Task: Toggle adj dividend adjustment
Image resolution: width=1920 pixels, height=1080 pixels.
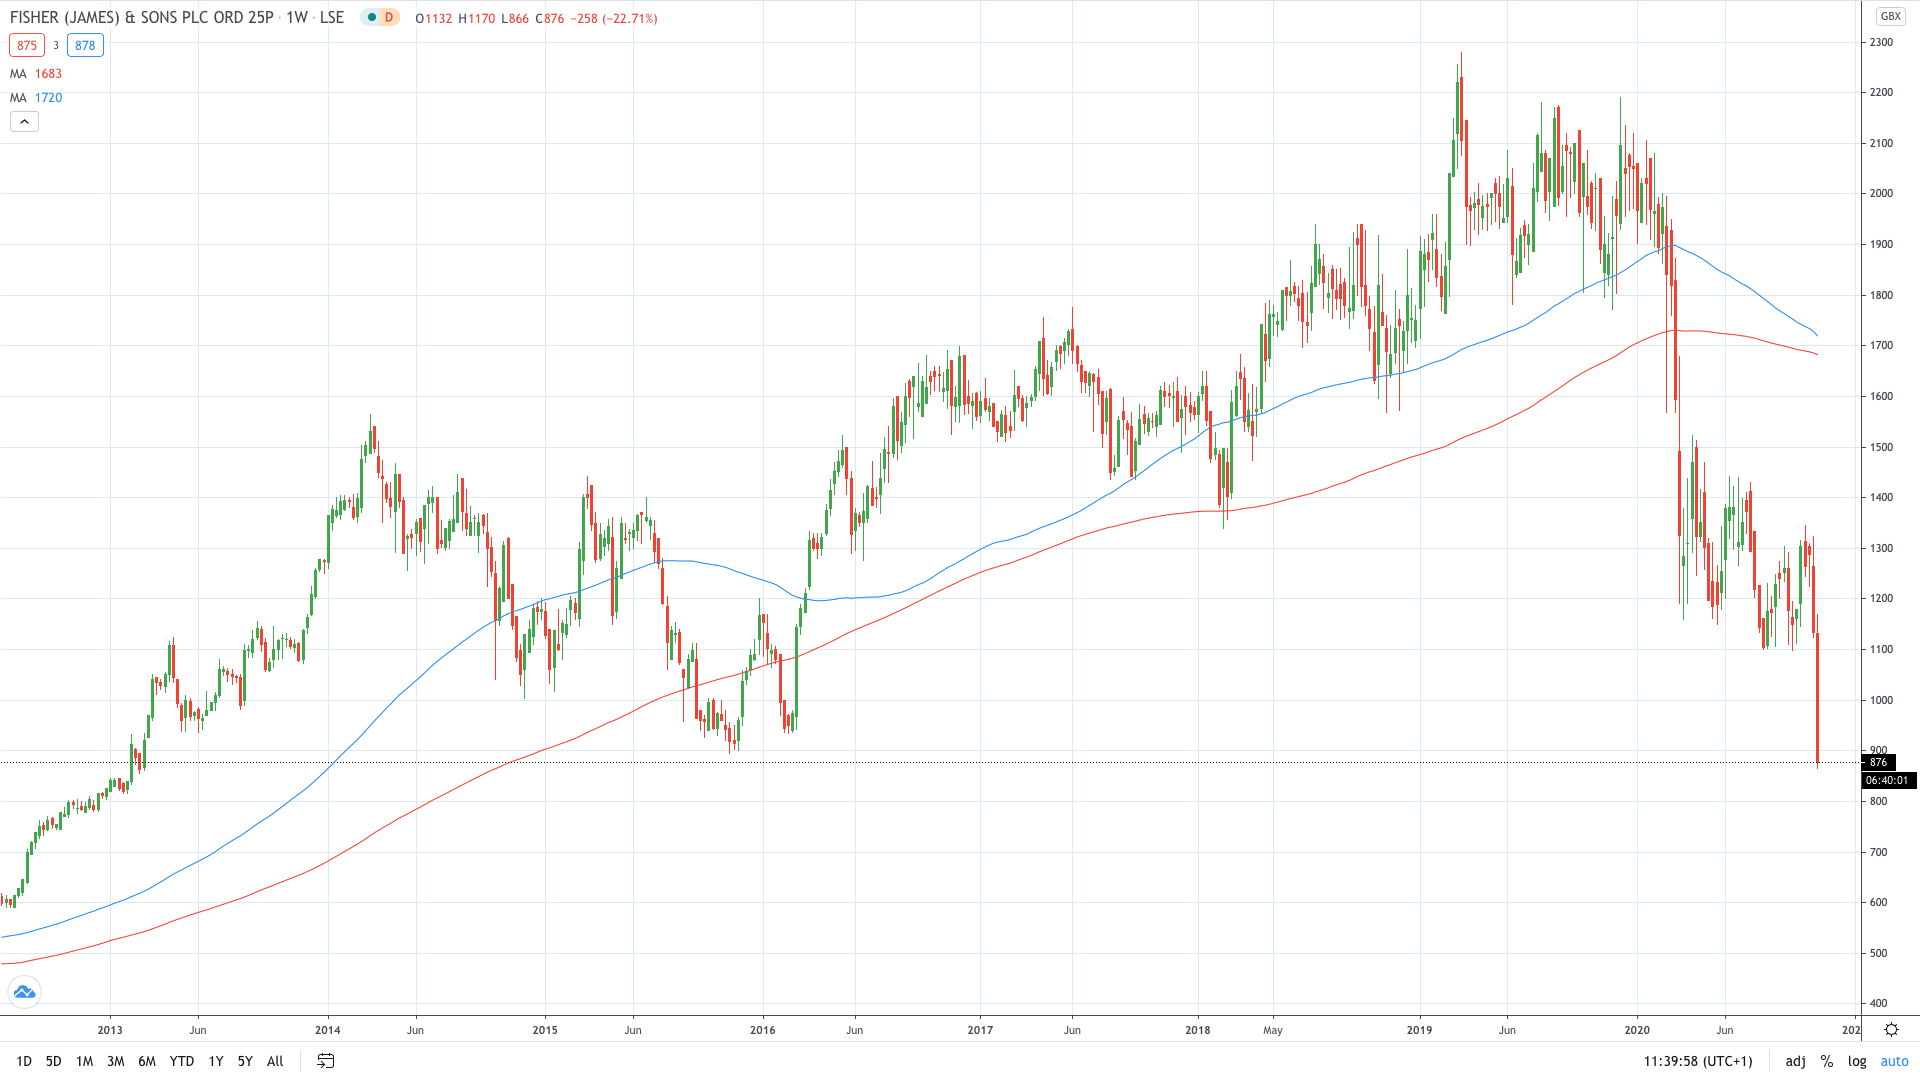Action: 1796,1061
